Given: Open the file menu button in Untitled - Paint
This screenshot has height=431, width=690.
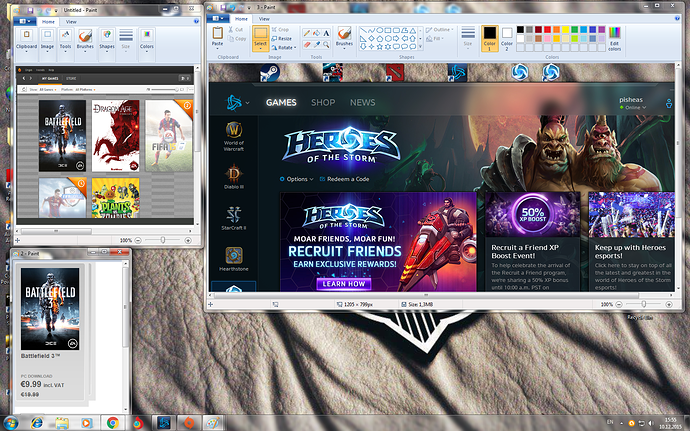Looking at the screenshot, I should (25, 21).
